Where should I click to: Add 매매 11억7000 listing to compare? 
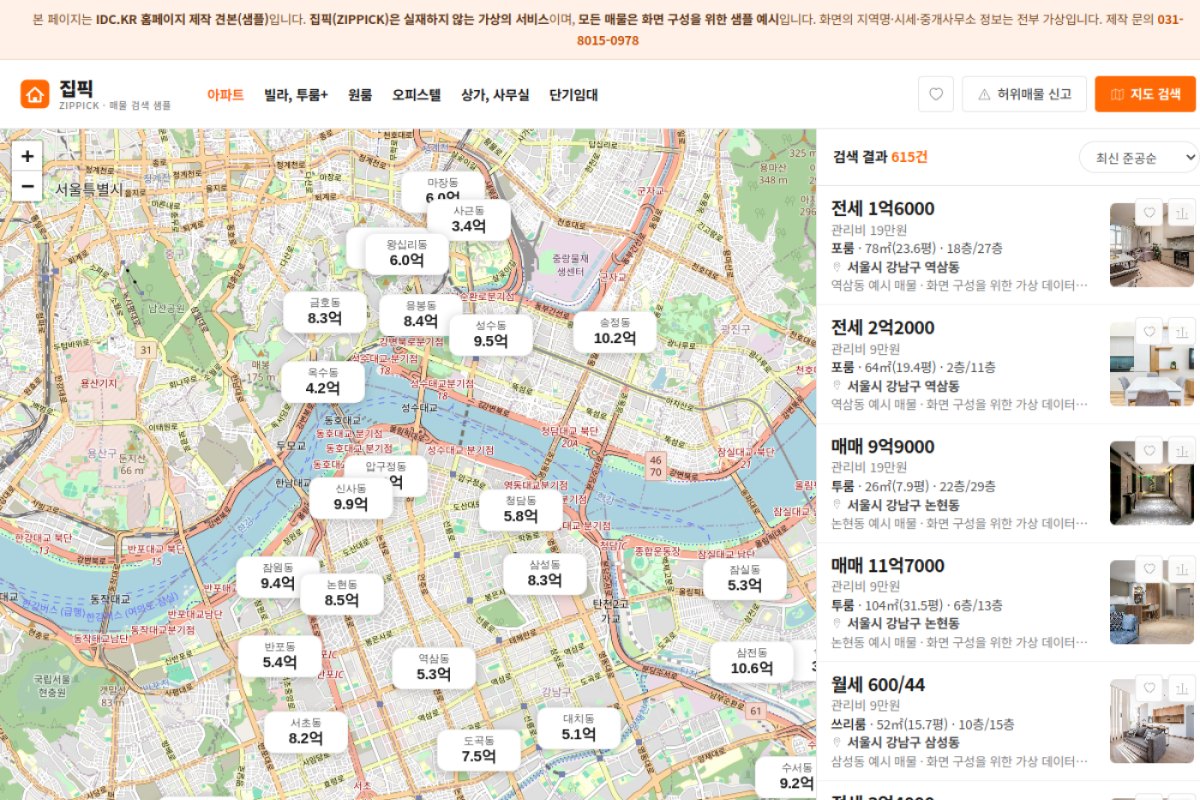(x=1182, y=570)
